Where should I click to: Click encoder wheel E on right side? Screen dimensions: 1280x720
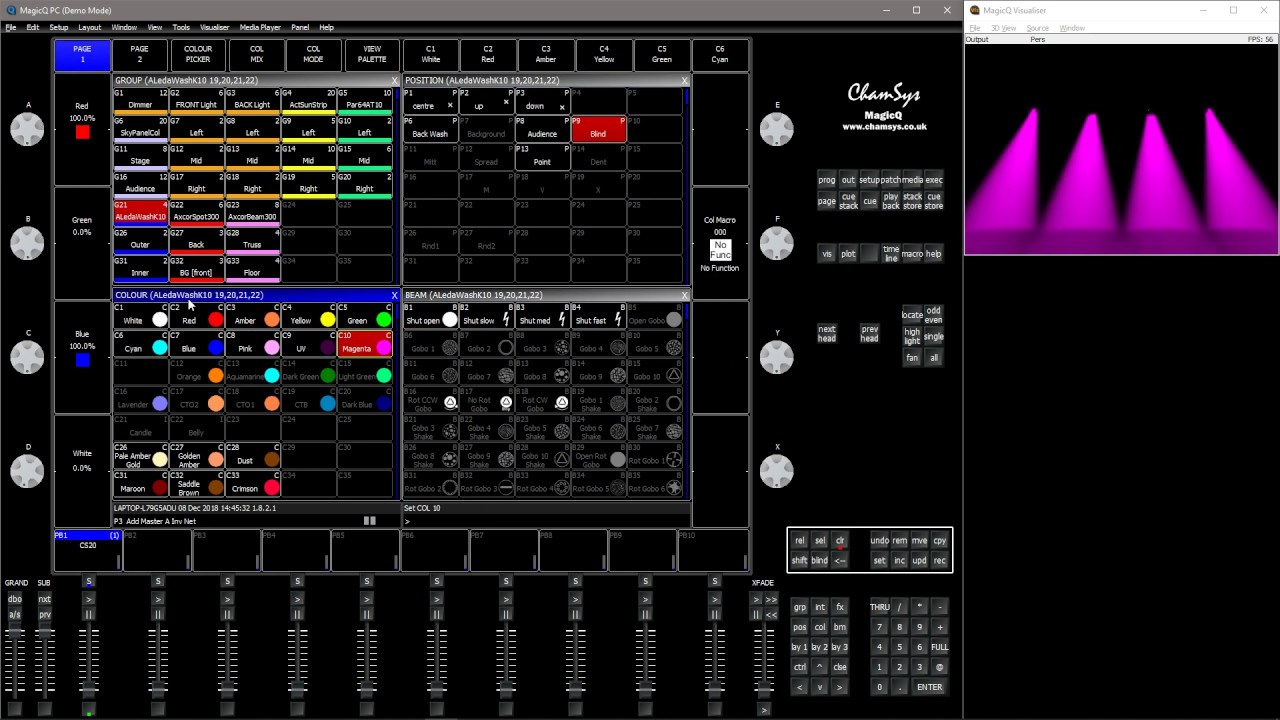coord(777,129)
